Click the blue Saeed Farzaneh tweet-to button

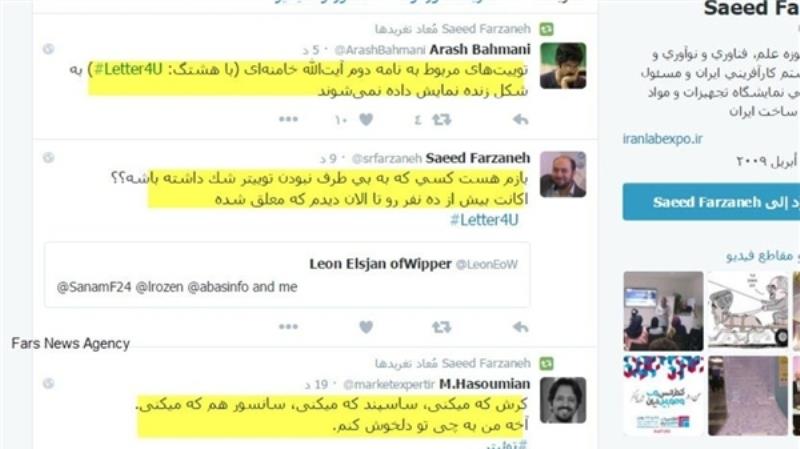711,202
